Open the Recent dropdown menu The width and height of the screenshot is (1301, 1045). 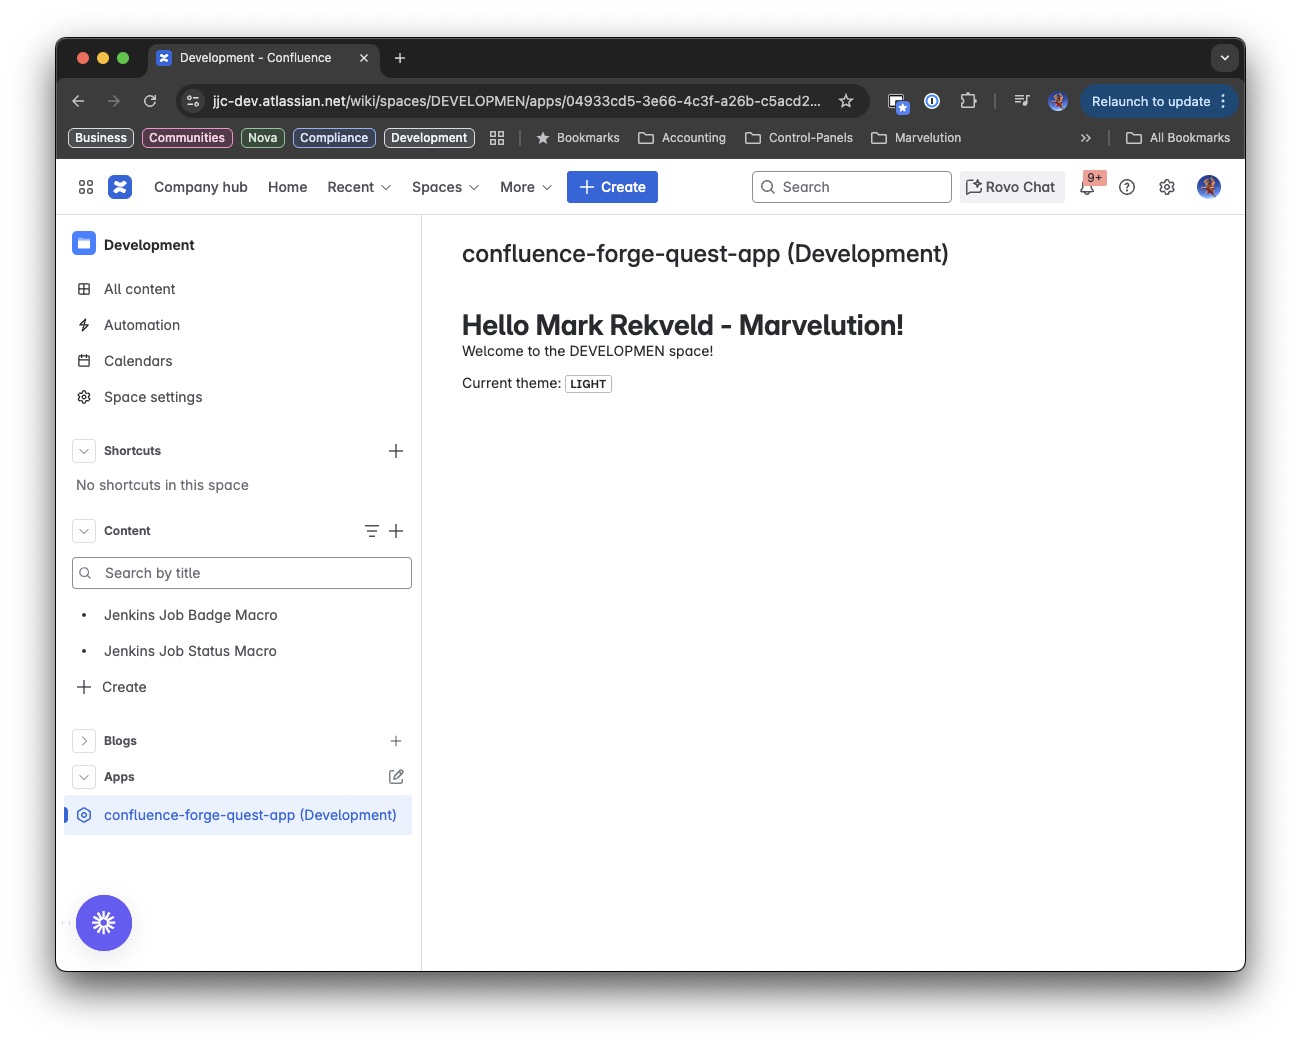point(359,187)
